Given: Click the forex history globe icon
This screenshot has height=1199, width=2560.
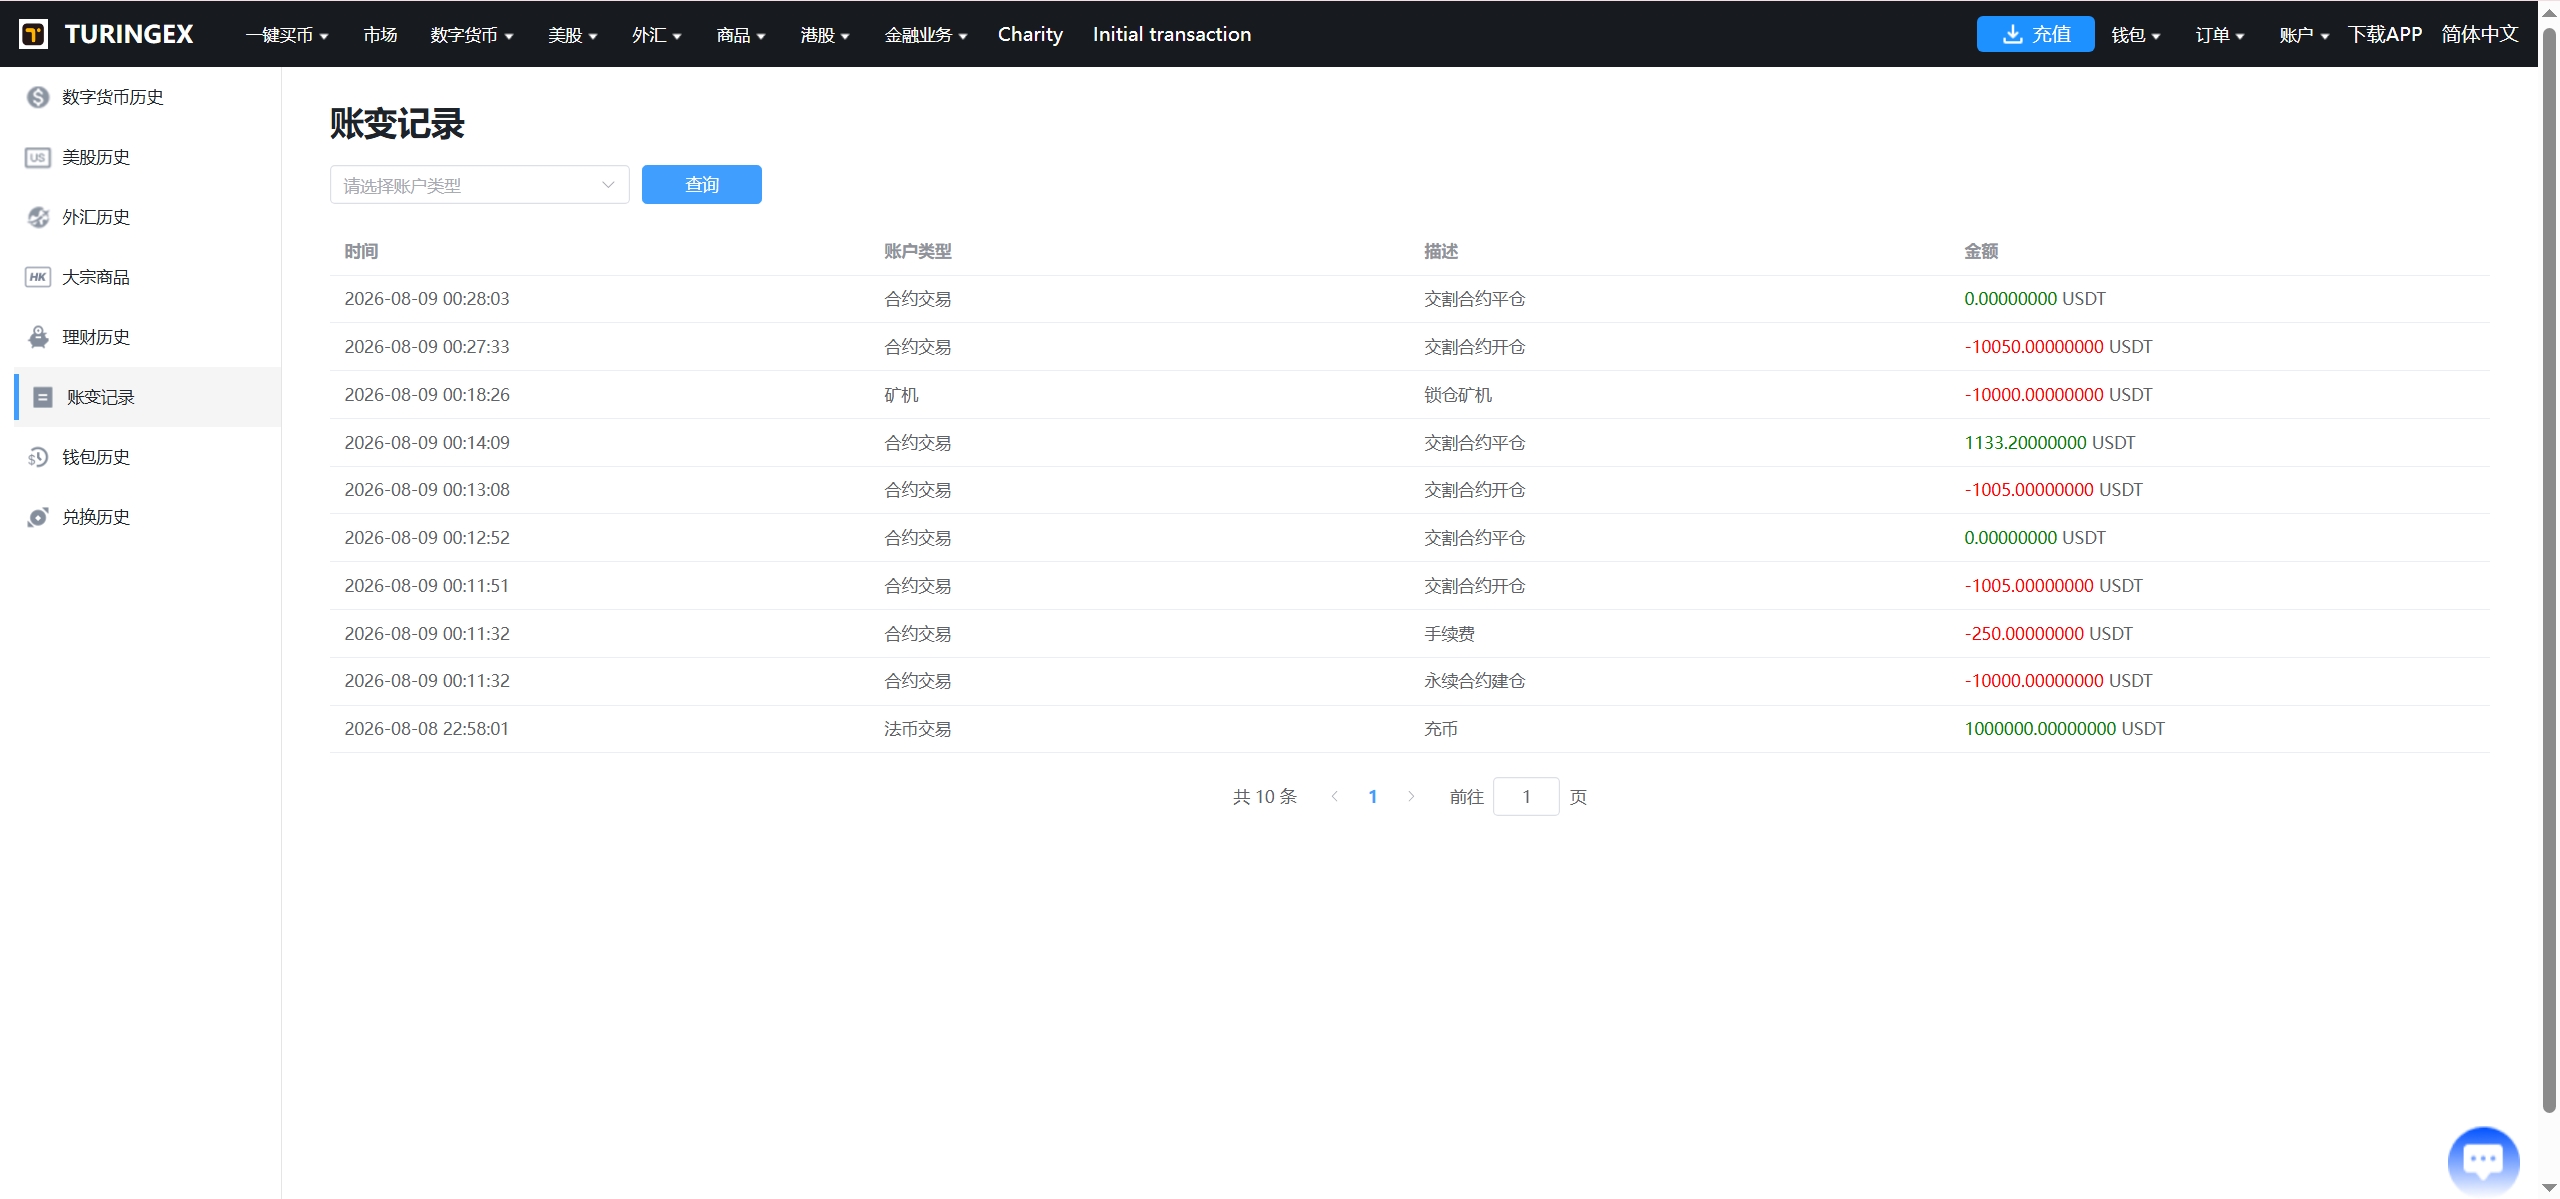Looking at the screenshot, I should tap(38, 217).
